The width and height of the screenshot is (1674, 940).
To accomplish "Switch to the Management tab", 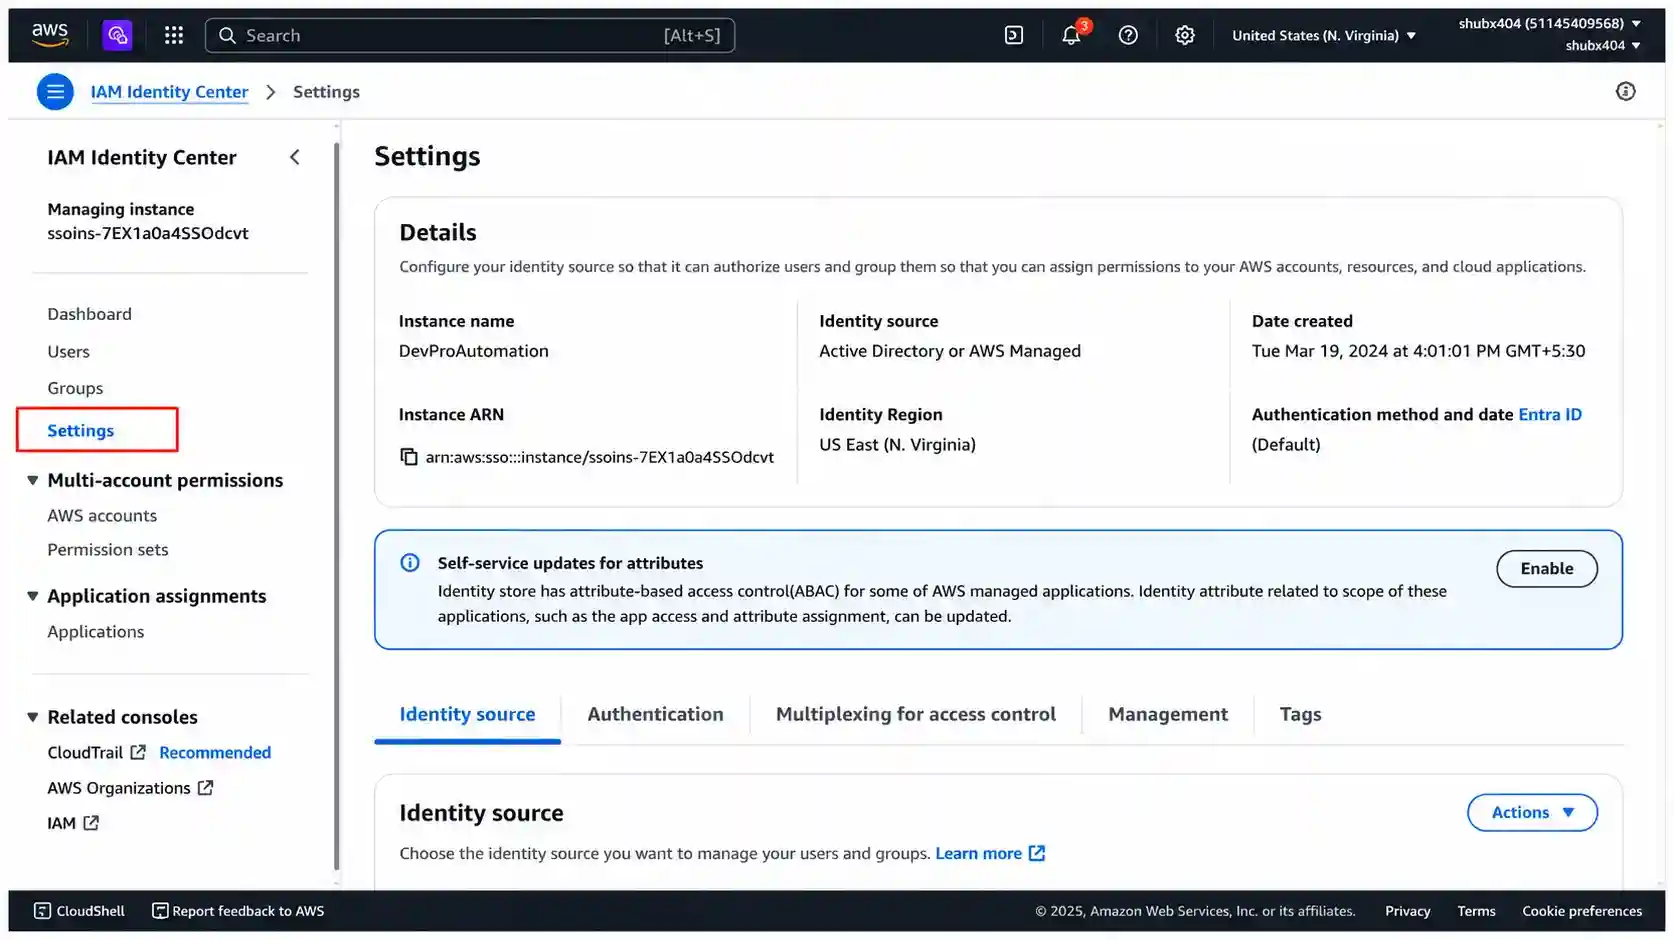I will pyautogui.click(x=1168, y=715).
